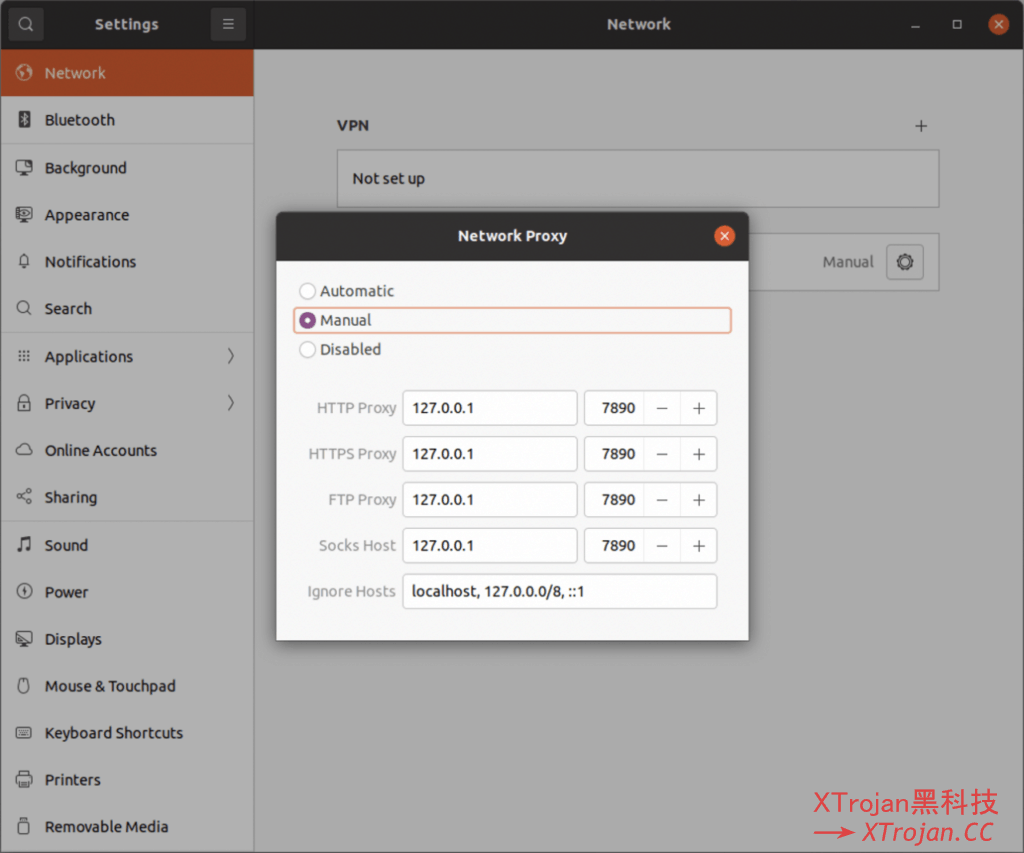Viewport: 1024px width, 853px height.
Task: Select the Manual proxy method
Action: (x=307, y=320)
